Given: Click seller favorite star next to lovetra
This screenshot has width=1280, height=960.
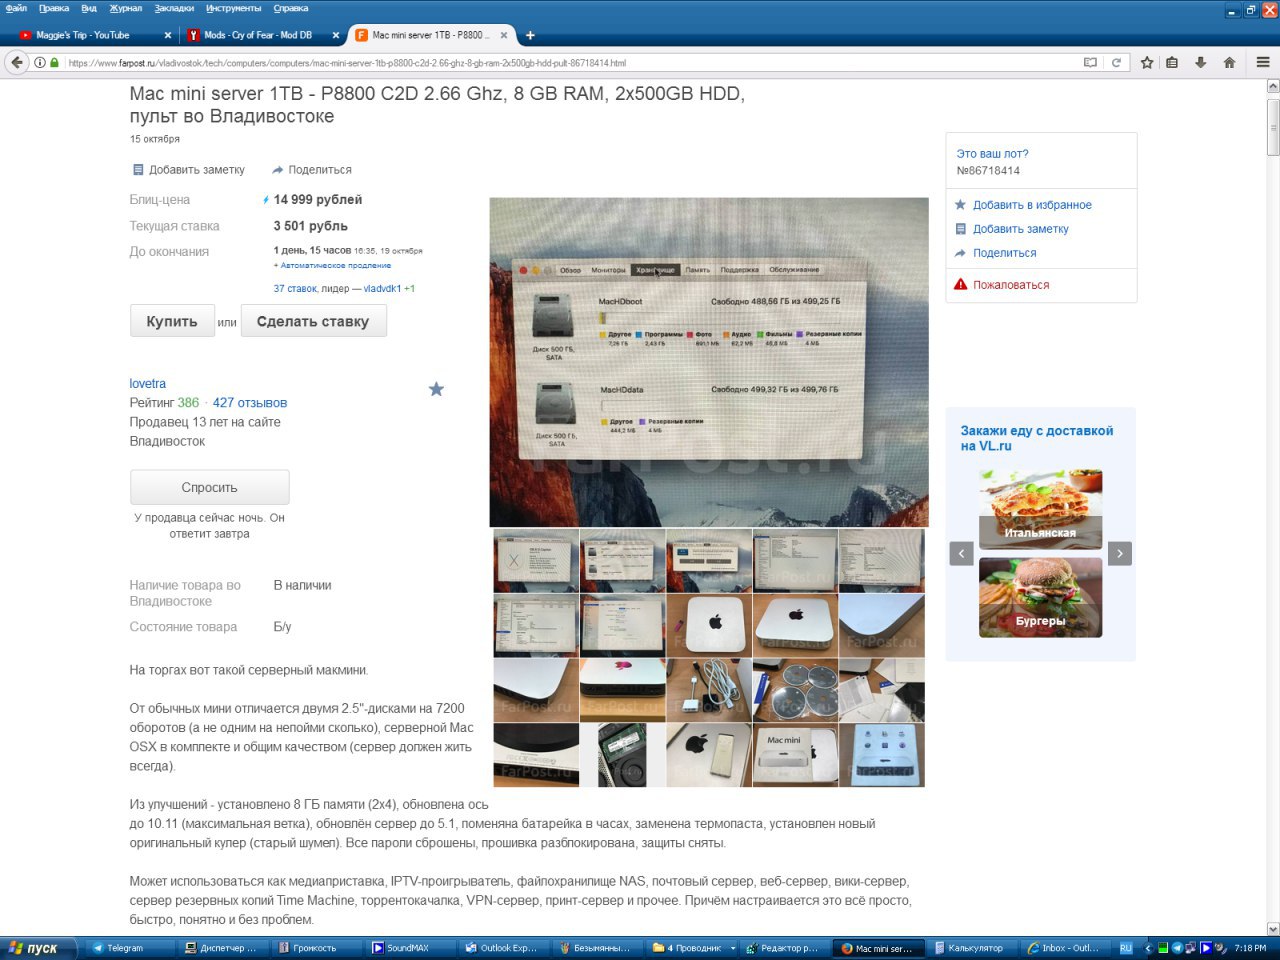Looking at the screenshot, I should click(436, 389).
